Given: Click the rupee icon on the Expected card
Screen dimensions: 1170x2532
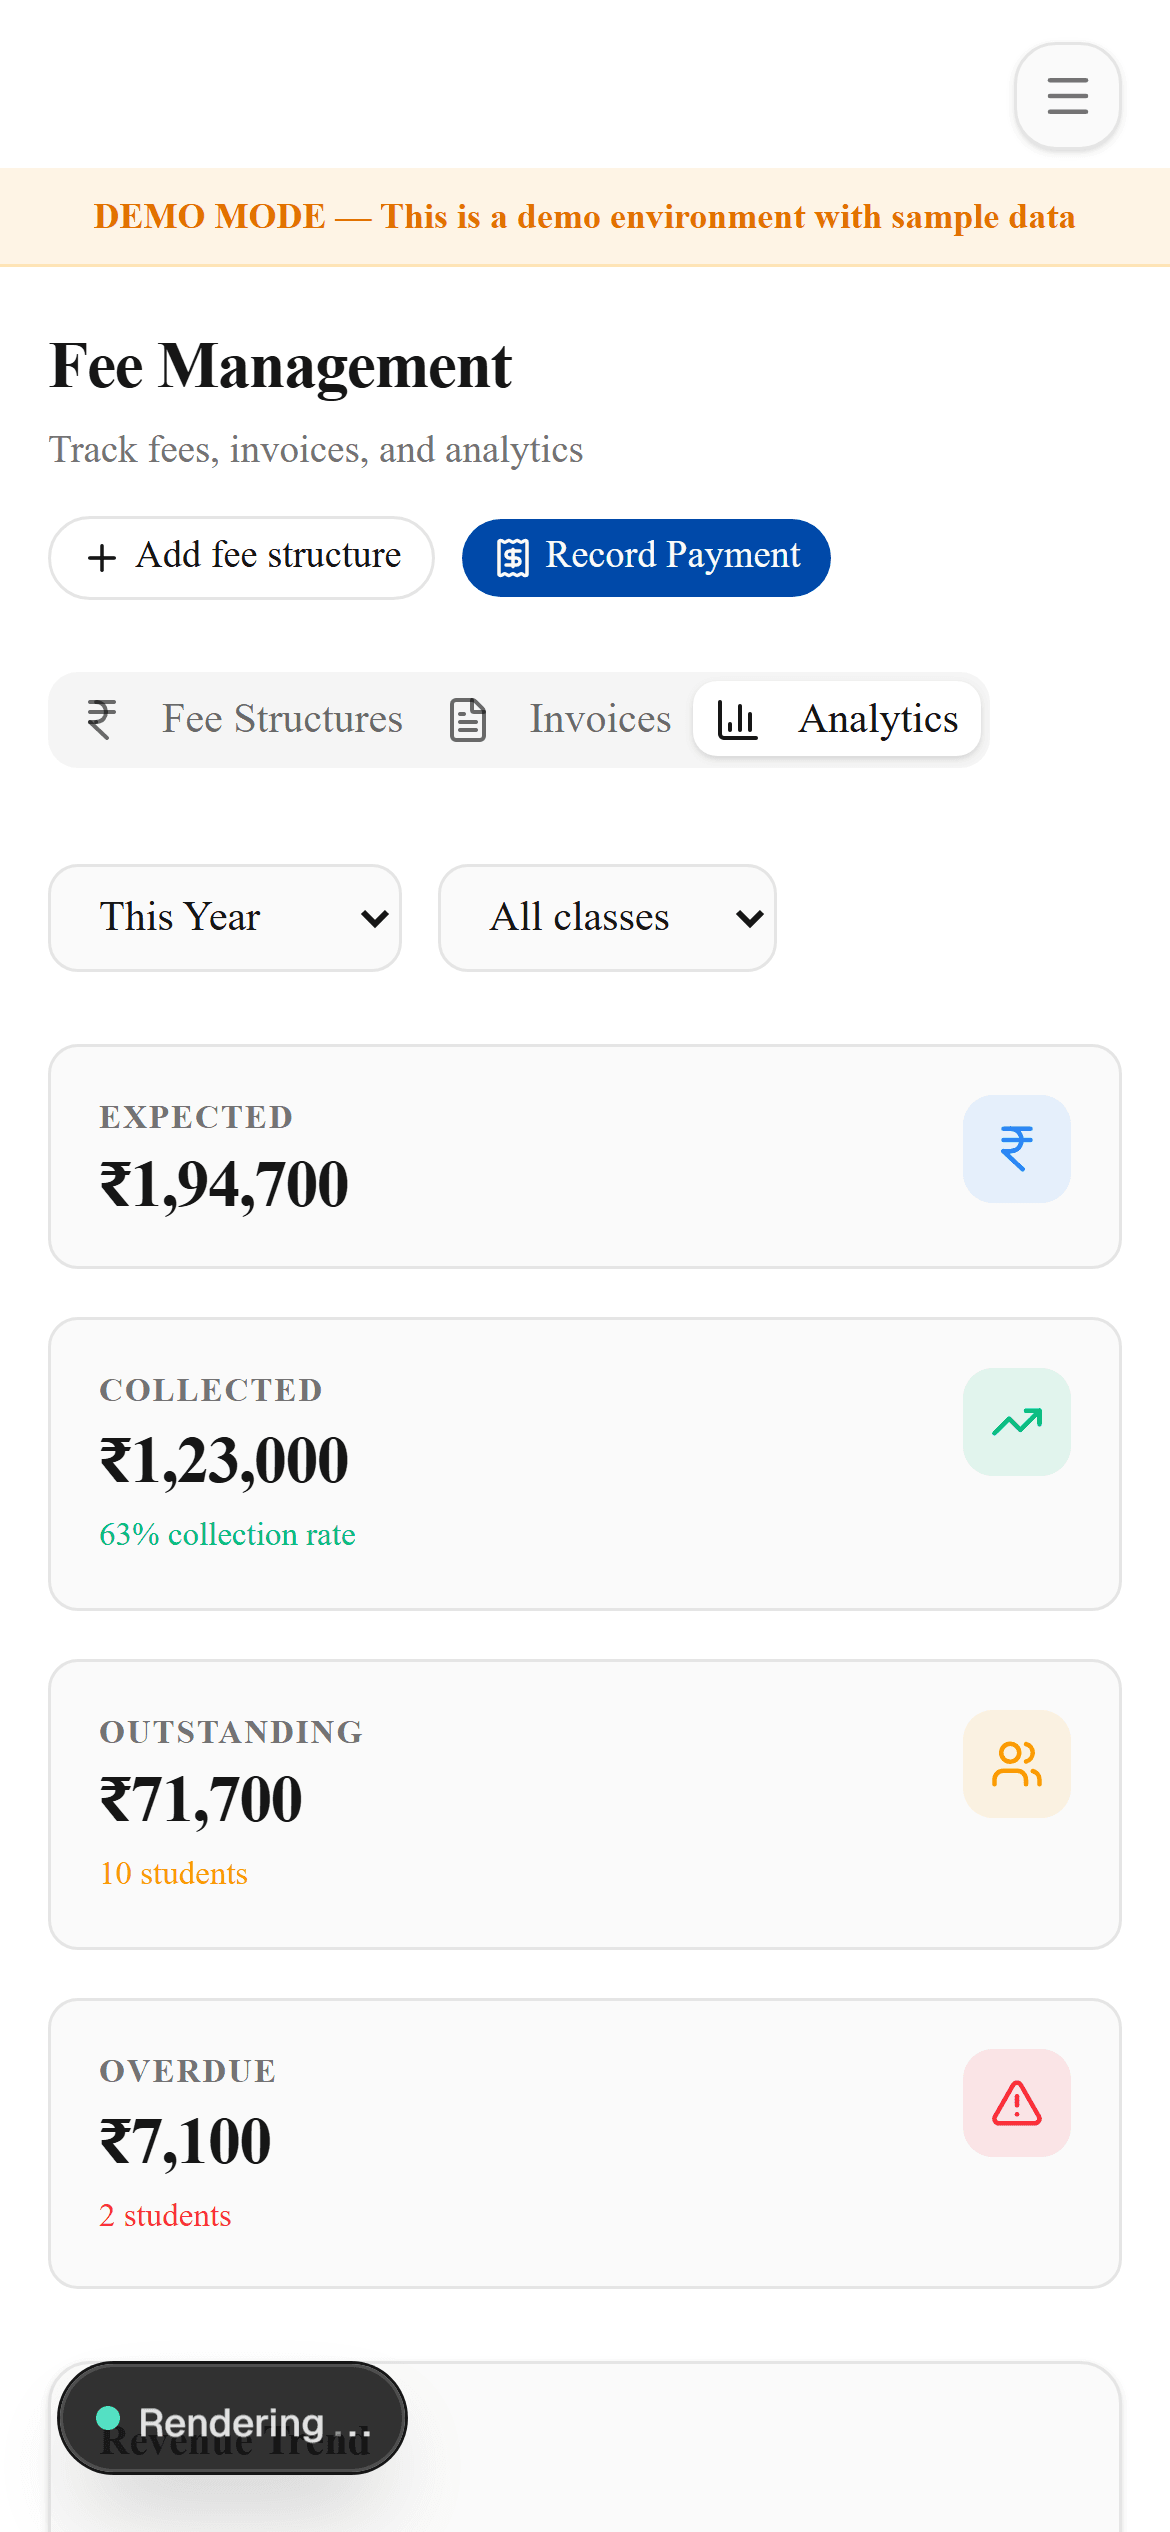Looking at the screenshot, I should click(x=1016, y=1148).
